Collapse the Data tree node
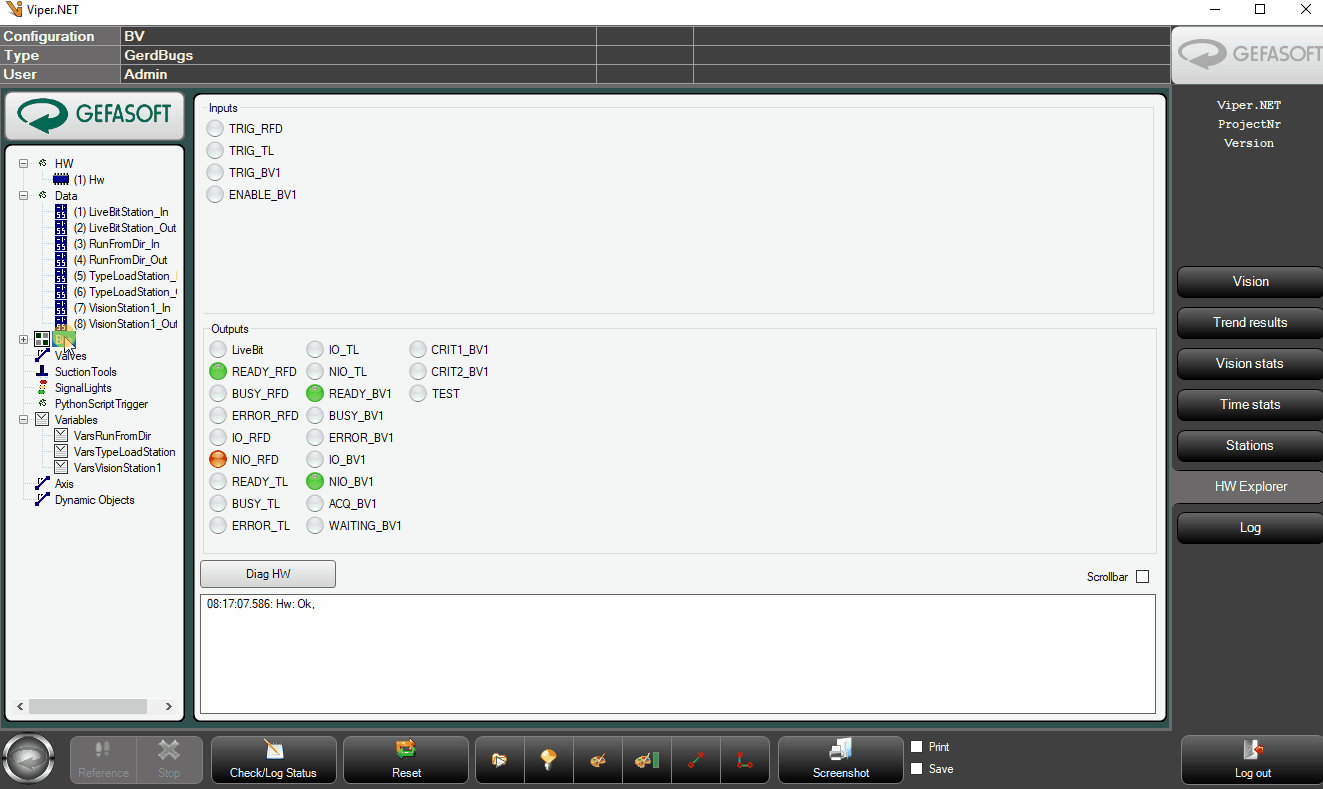 click(24, 196)
